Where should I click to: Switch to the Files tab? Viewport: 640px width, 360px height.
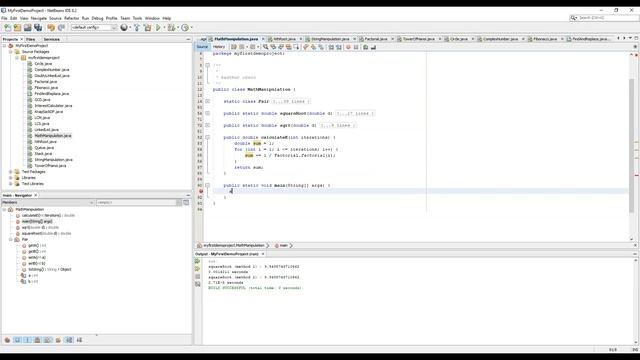point(31,39)
